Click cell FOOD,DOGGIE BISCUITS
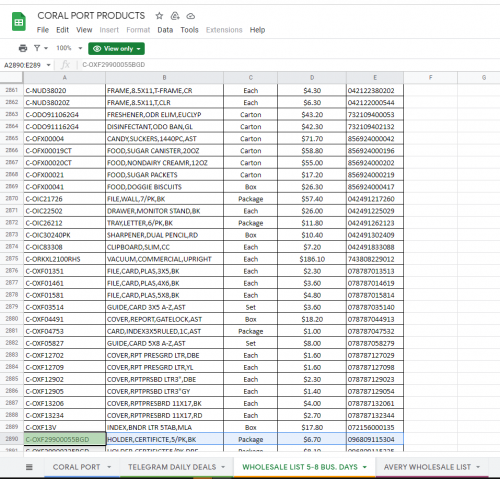The width and height of the screenshot is (500, 479). [x=164, y=187]
